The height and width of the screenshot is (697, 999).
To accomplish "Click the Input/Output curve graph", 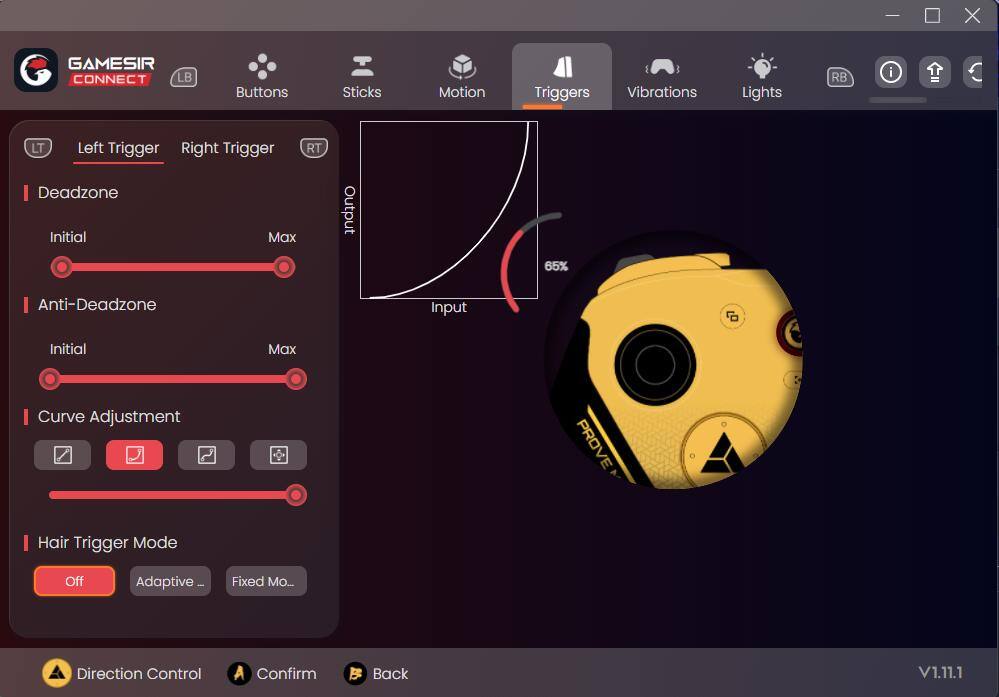I will (449, 210).
